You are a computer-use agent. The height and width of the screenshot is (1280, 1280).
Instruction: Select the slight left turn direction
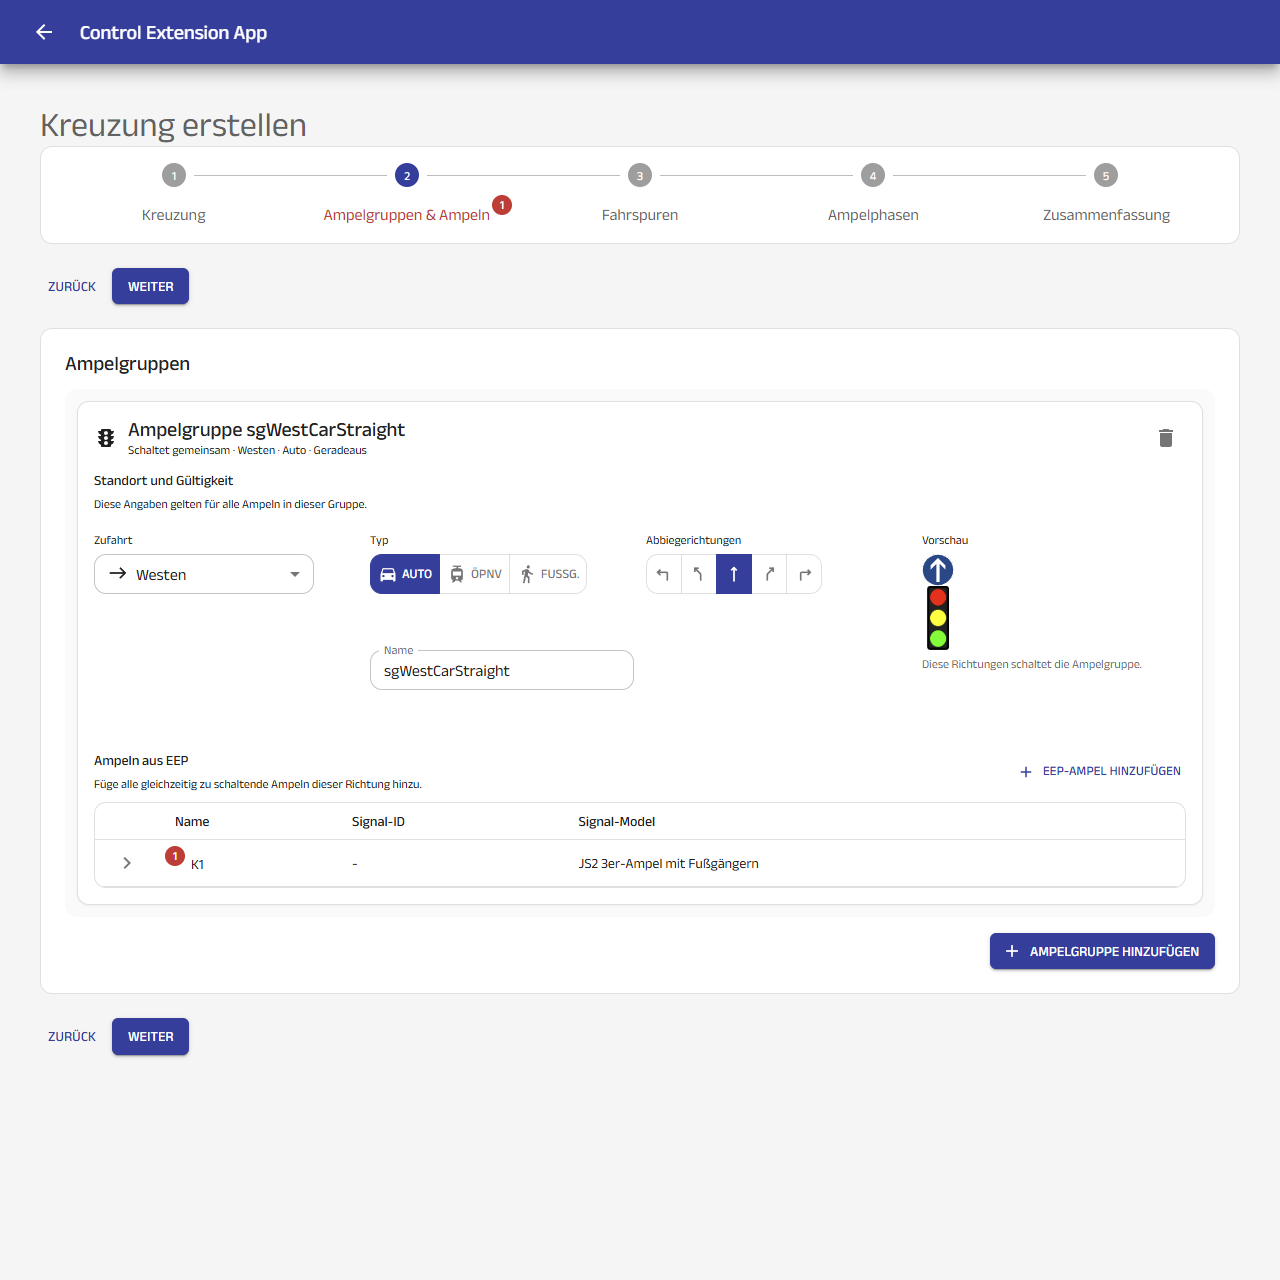pyautogui.click(x=698, y=574)
